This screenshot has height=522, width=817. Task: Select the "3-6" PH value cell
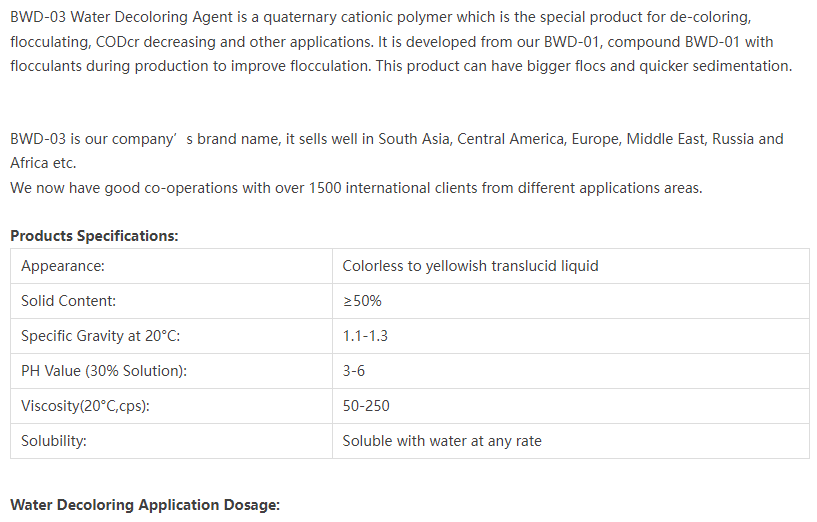point(354,371)
